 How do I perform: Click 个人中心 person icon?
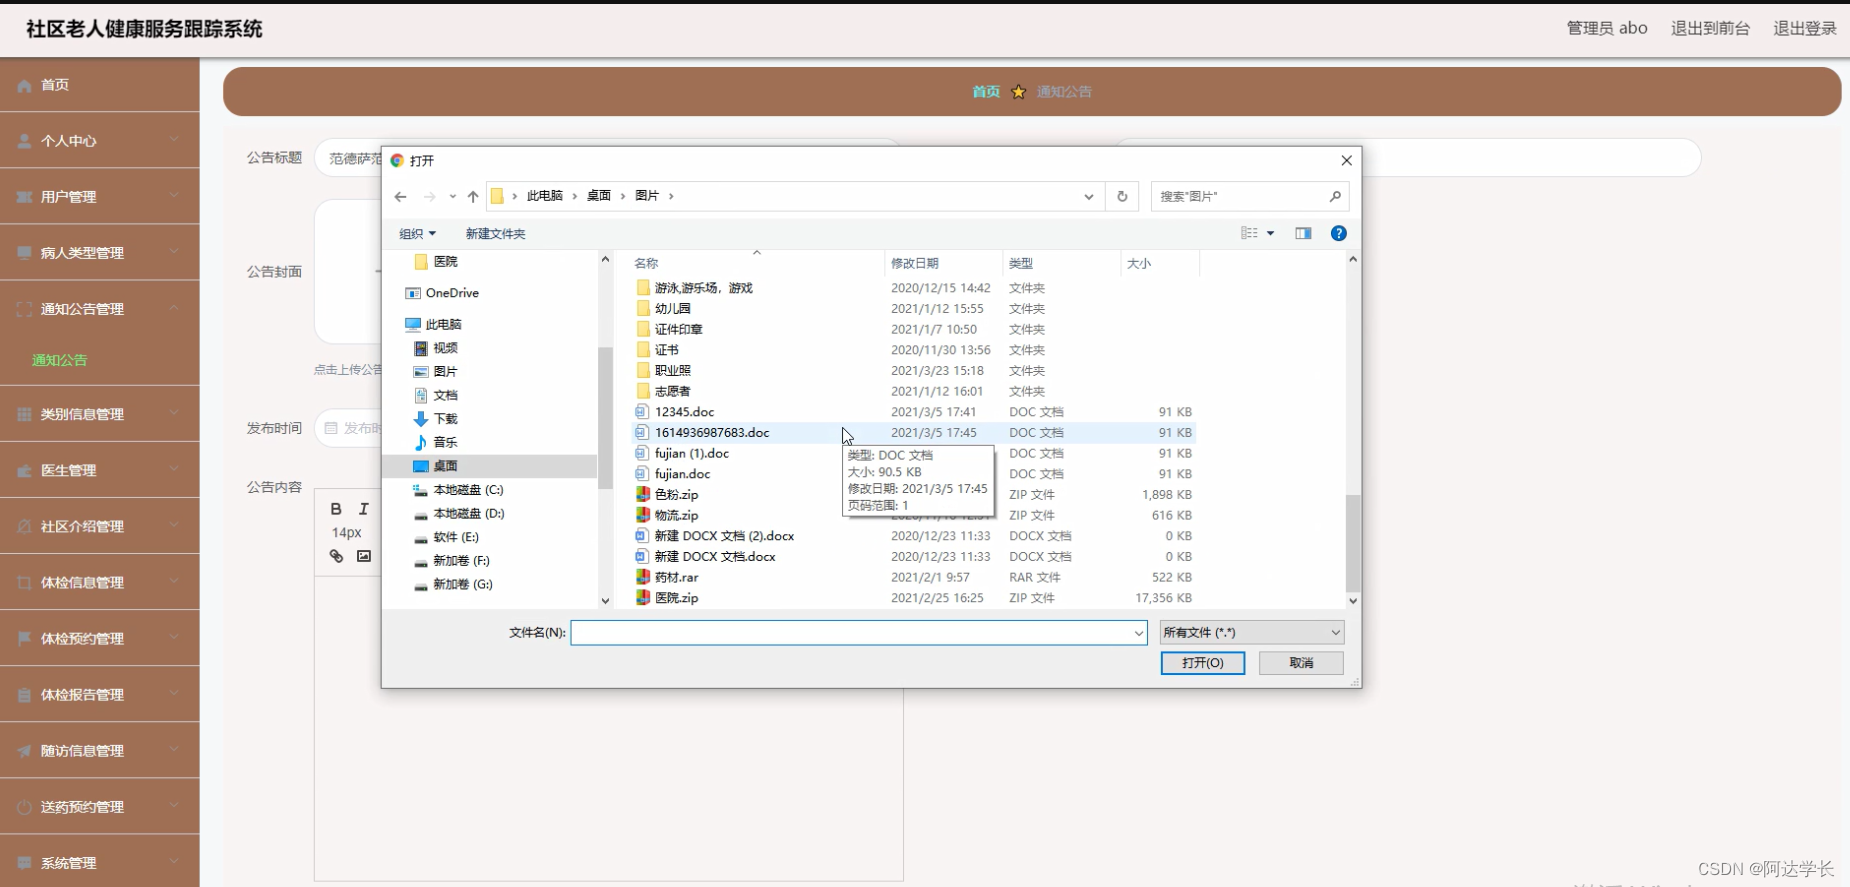24,142
